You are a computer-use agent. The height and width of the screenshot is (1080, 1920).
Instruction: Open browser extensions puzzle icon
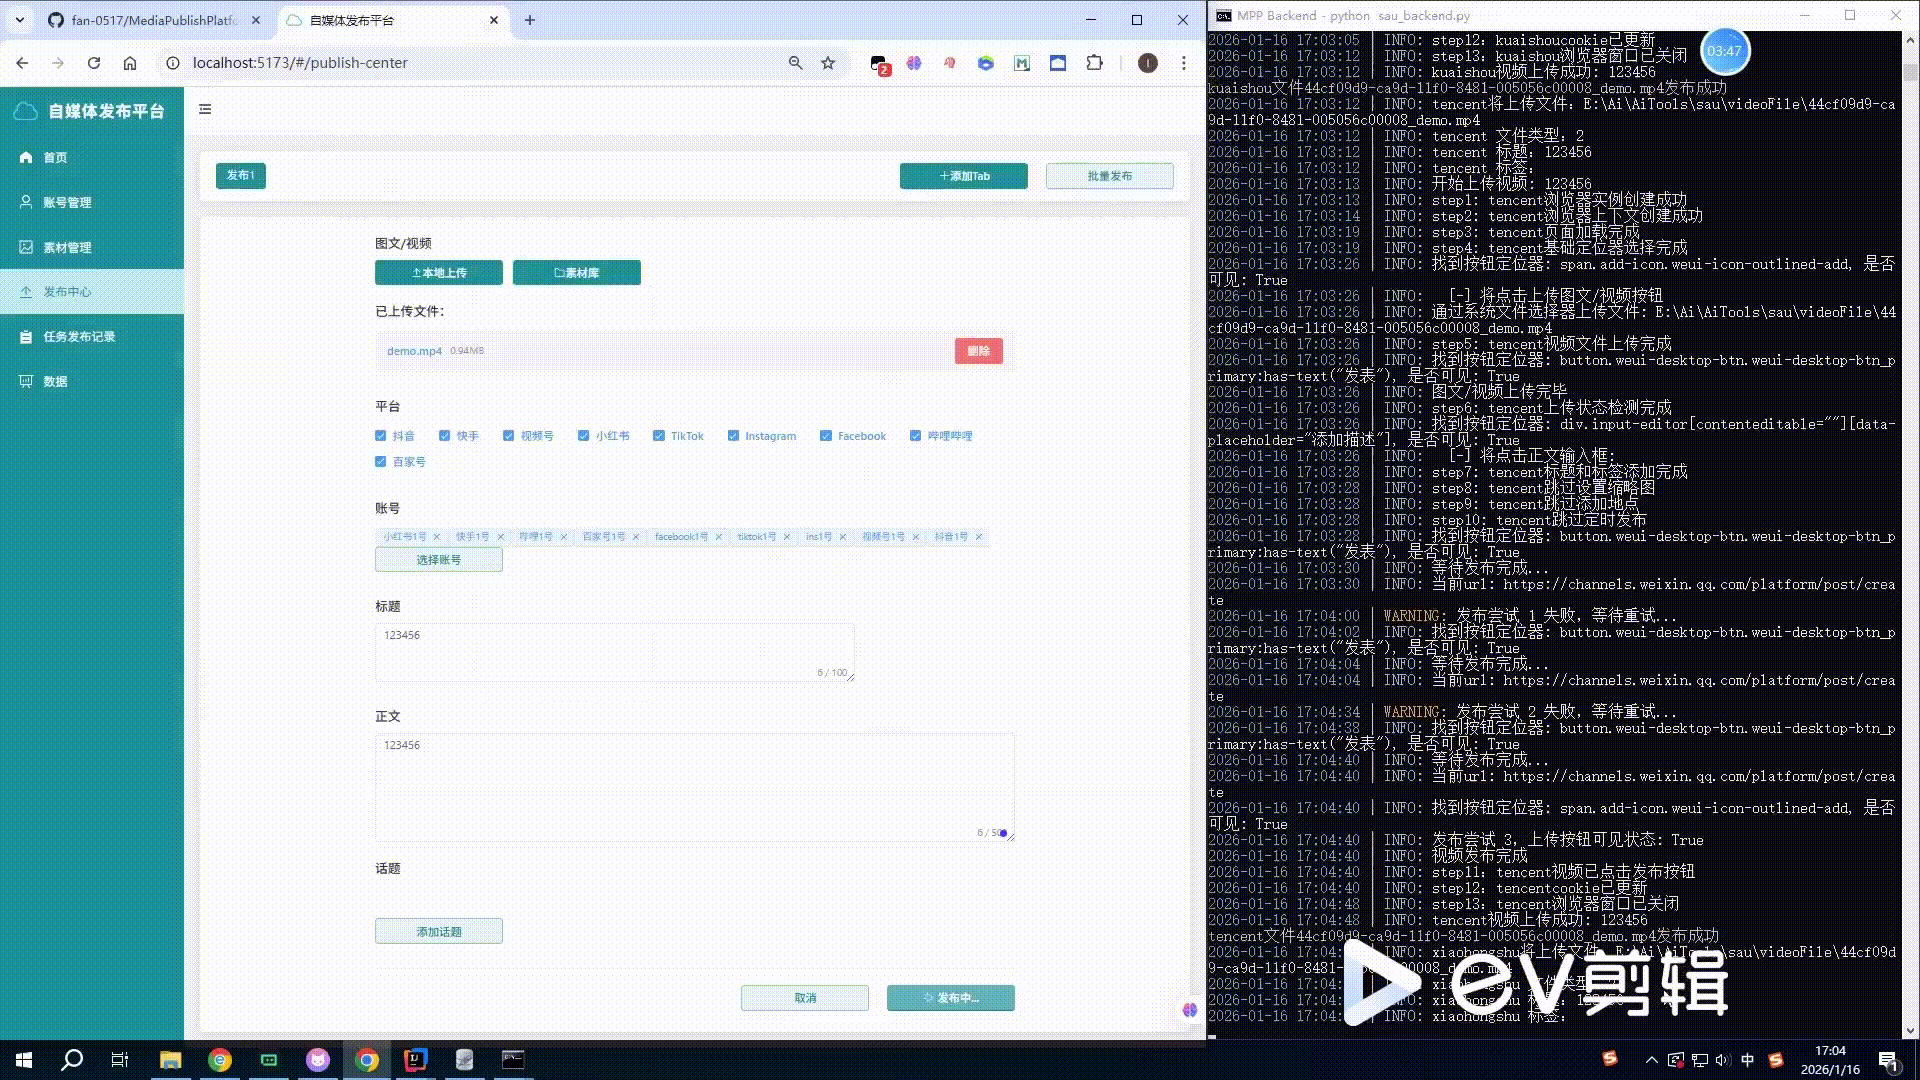1095,63
